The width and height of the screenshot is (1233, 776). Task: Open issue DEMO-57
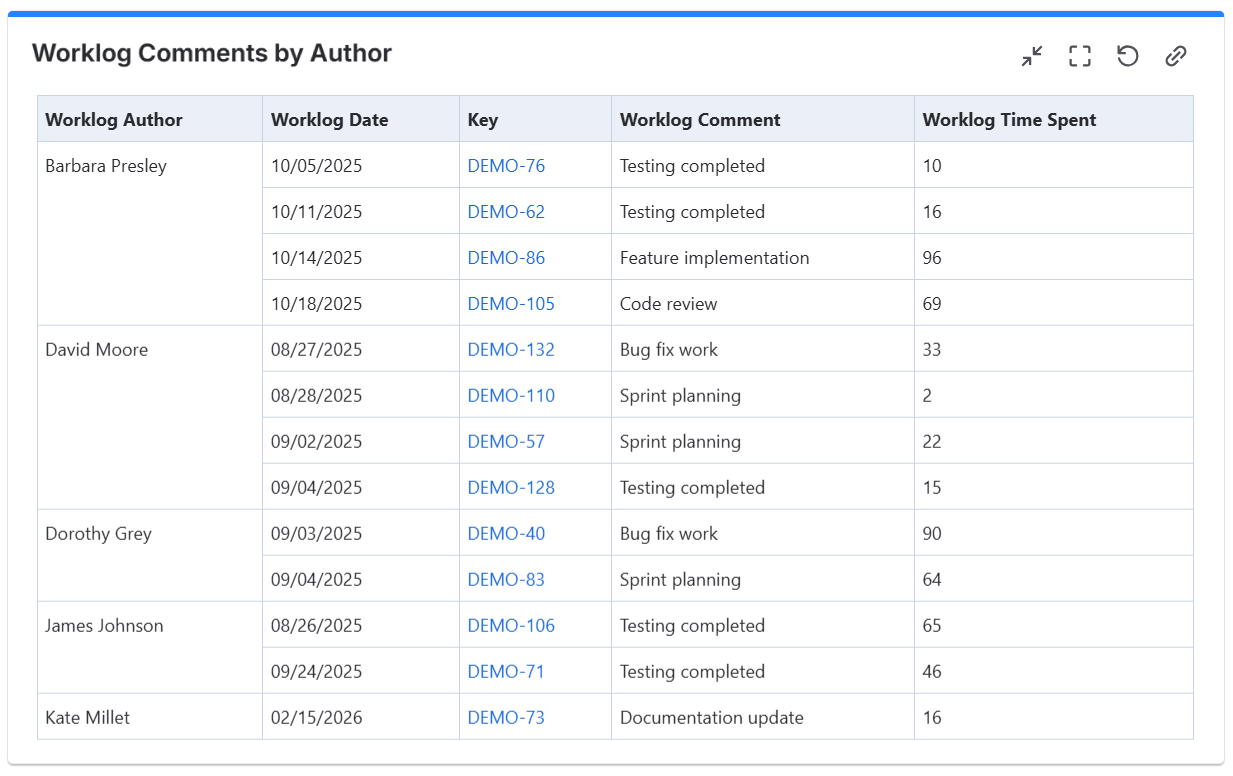pyautogui.click(x=507, y=441)
